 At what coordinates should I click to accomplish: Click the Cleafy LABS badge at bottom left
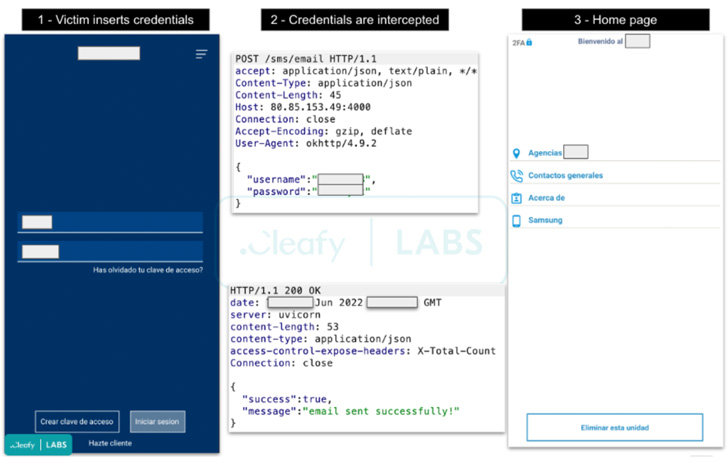click(39, 445)
